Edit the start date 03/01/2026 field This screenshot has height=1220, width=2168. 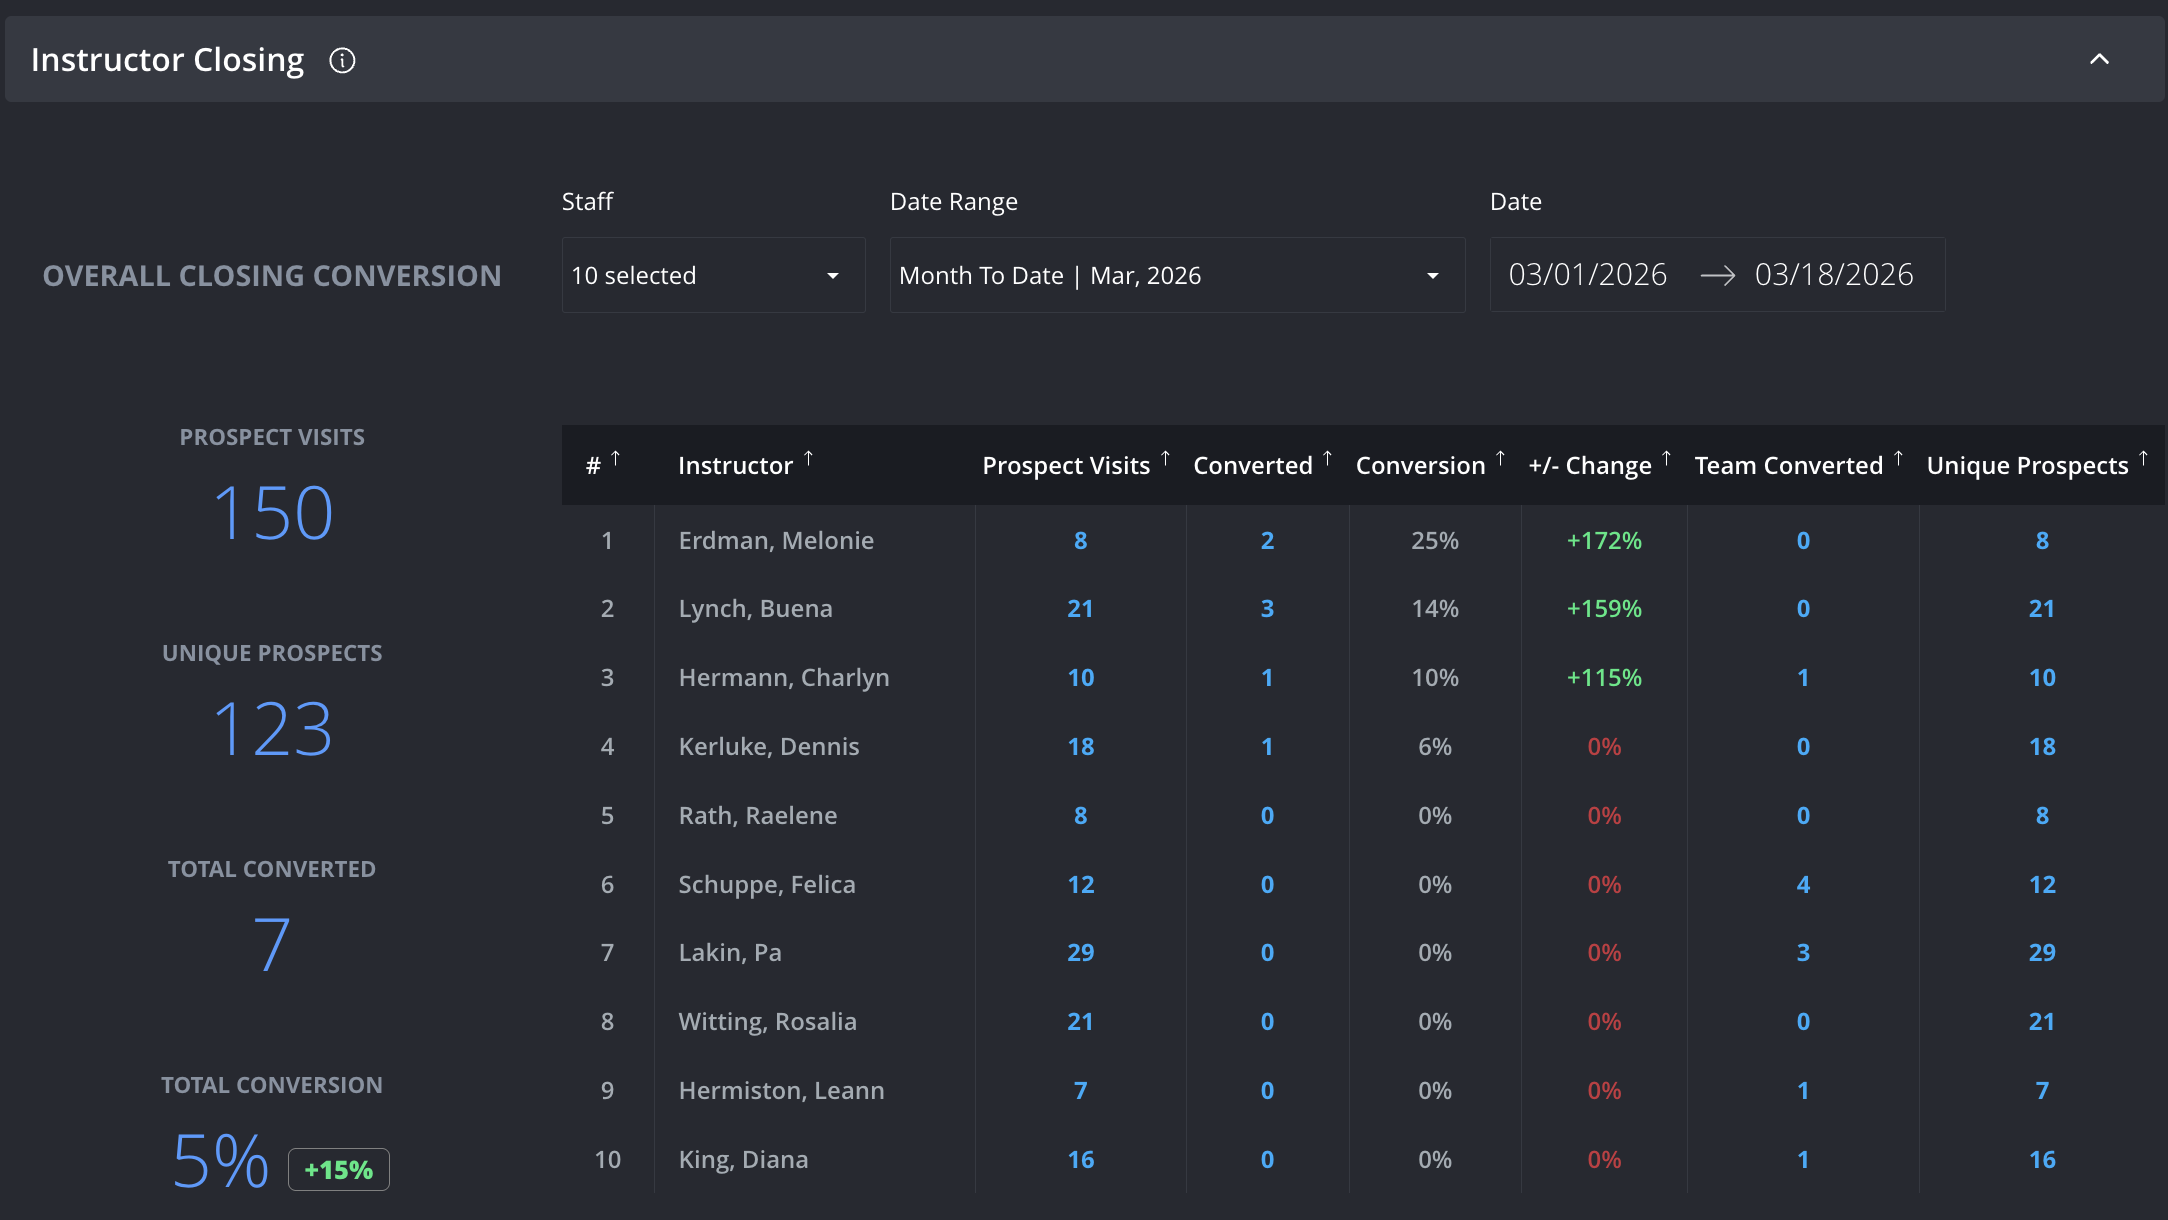[x=1587, y=275]
